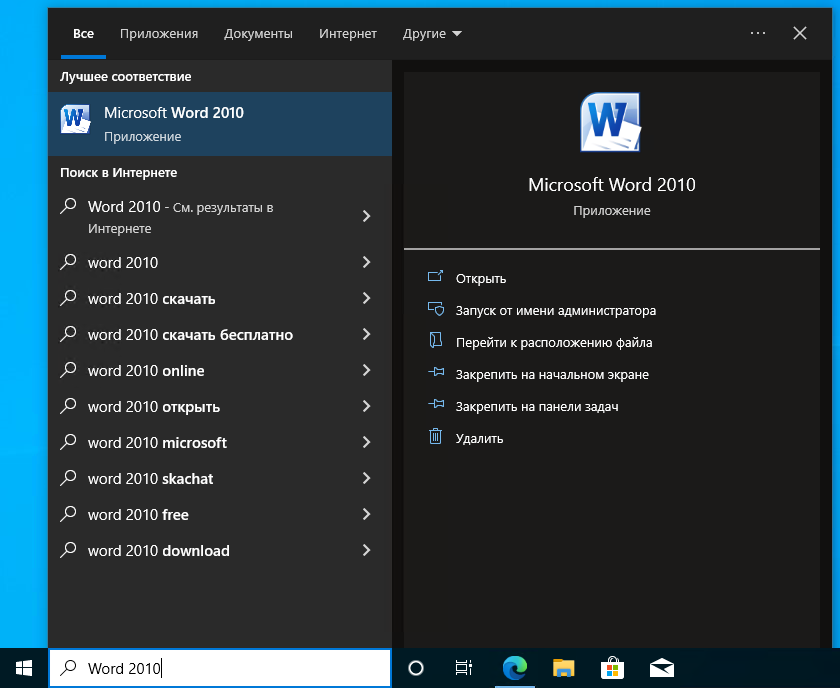Image resolution: width=840 pixels, height=688 pixels.
Task: Open the Windows Start menu
Action: point(24,668)
